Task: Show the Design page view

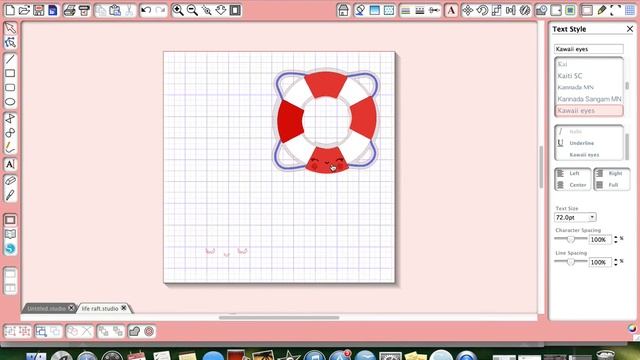Action: click(x=10, y=220)
